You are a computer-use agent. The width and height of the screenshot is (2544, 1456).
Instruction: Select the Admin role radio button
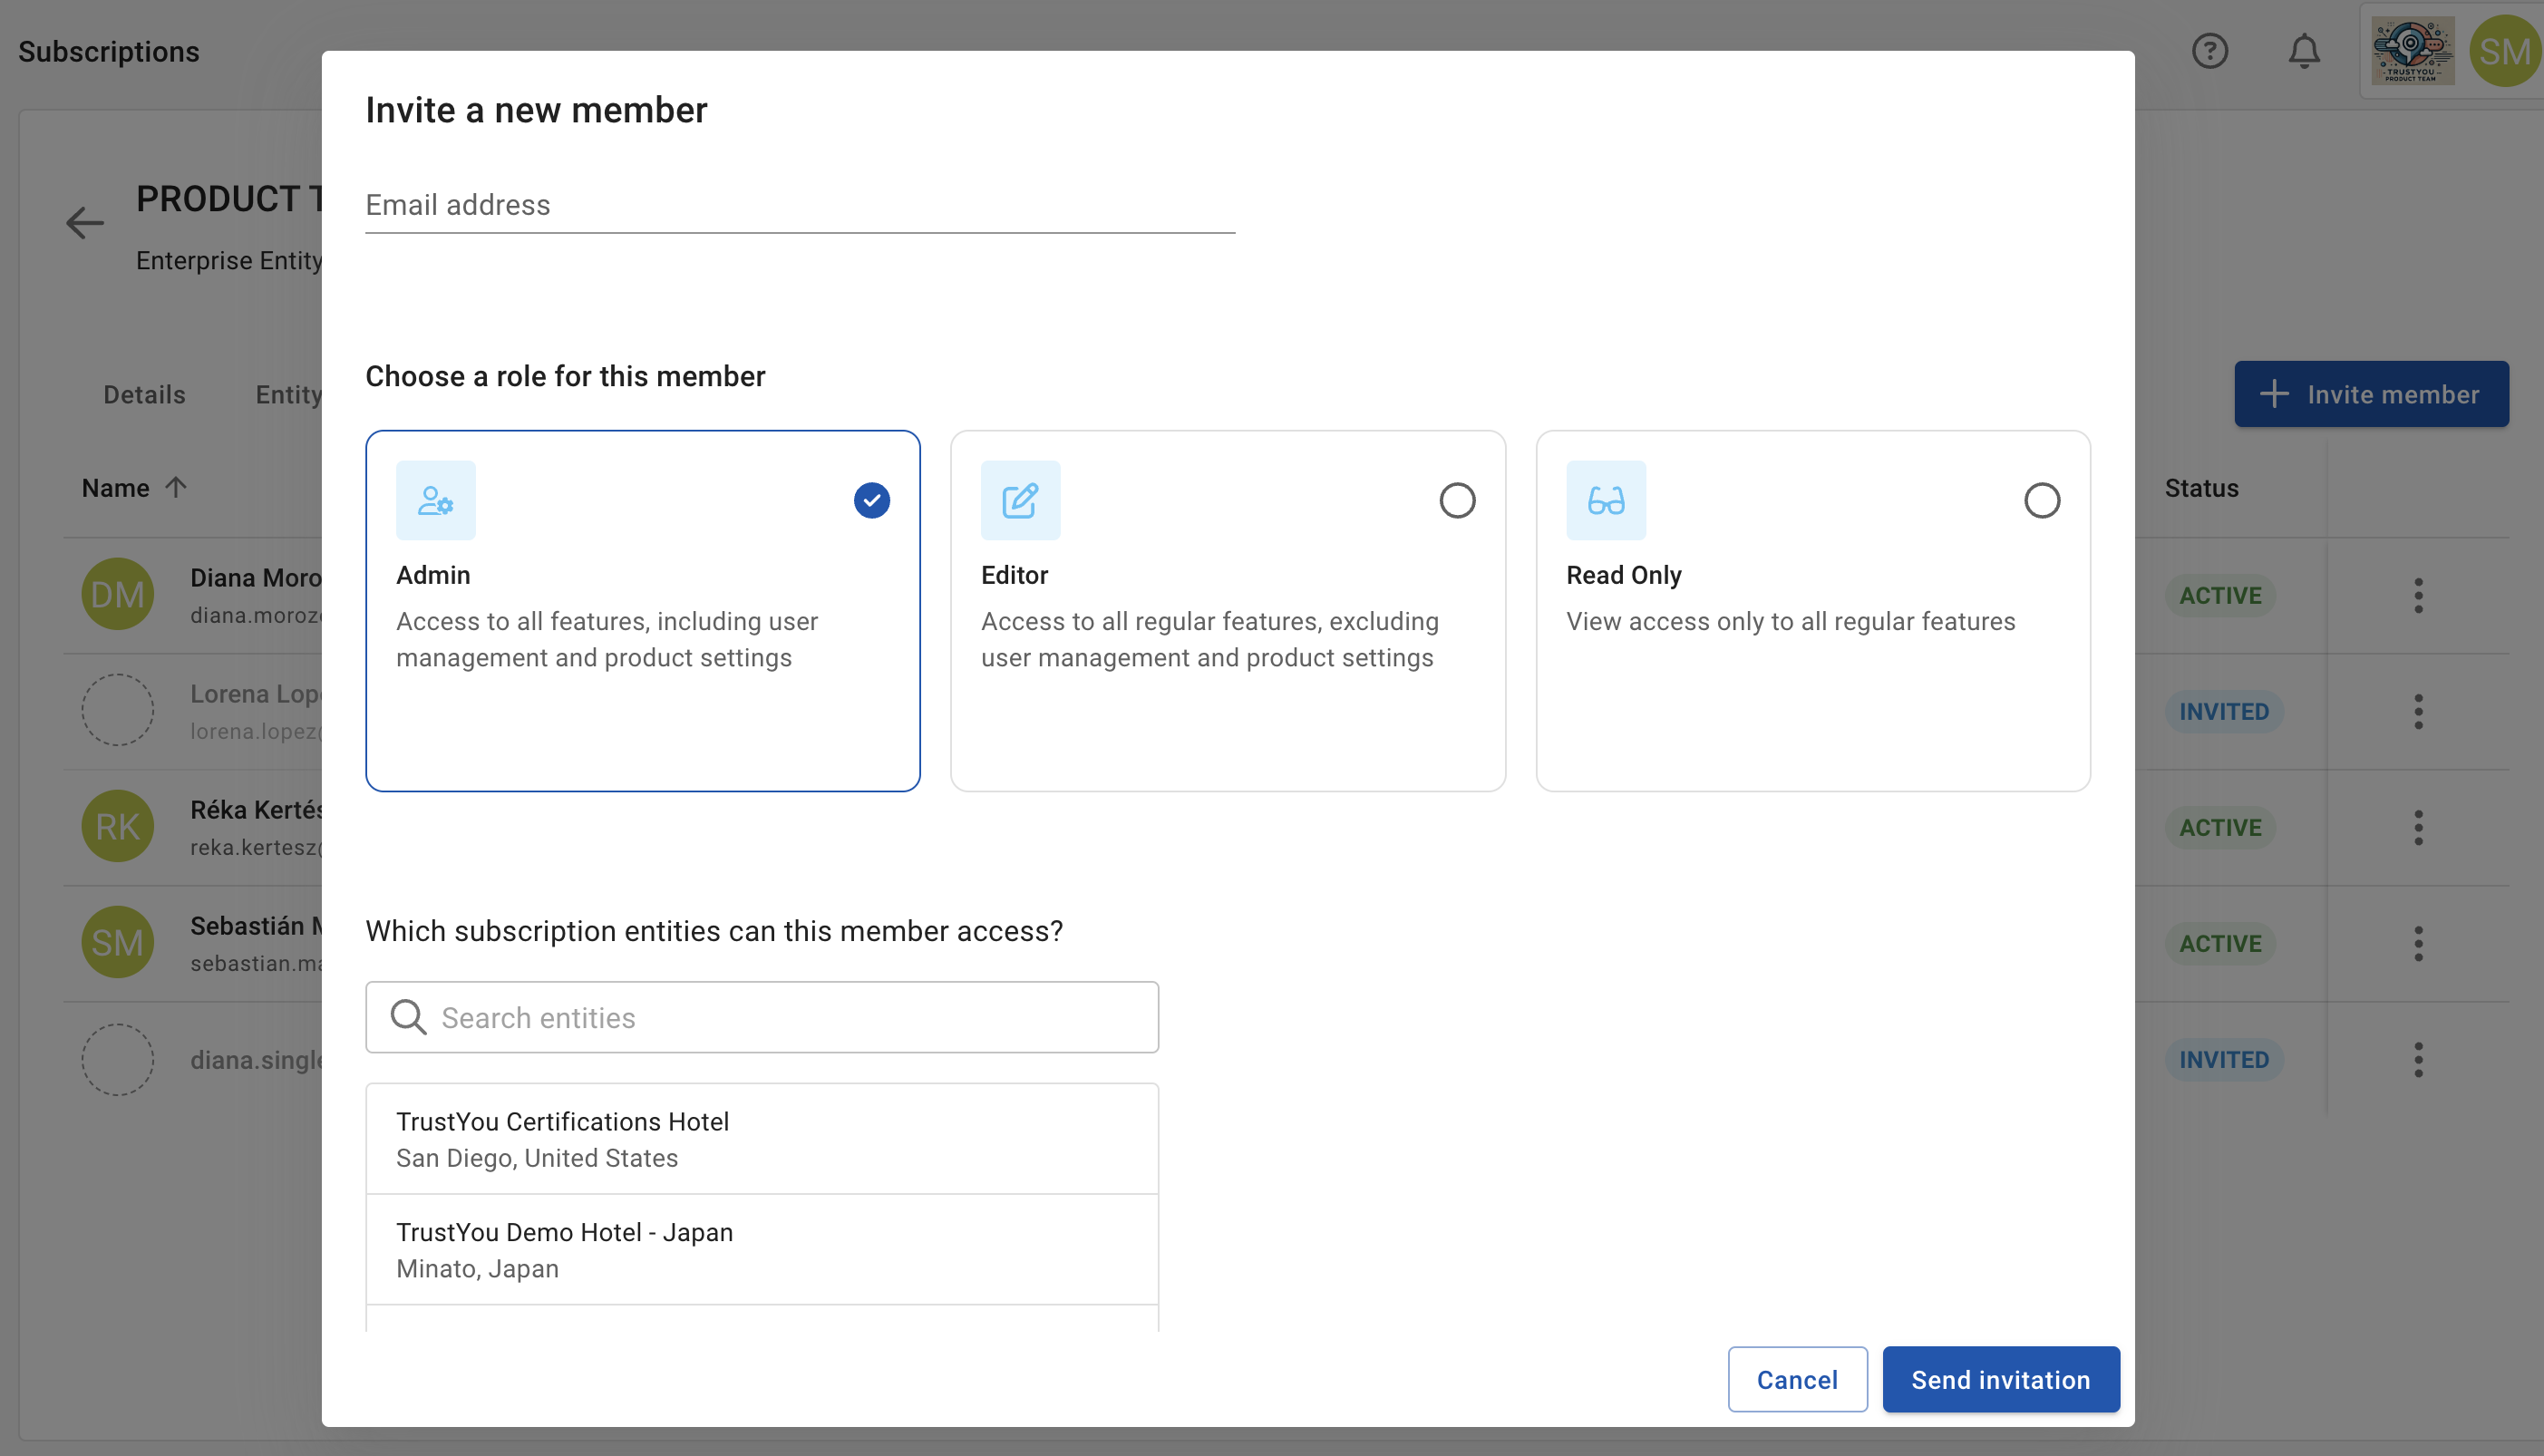pyautogui.click(x=872, y=500)
